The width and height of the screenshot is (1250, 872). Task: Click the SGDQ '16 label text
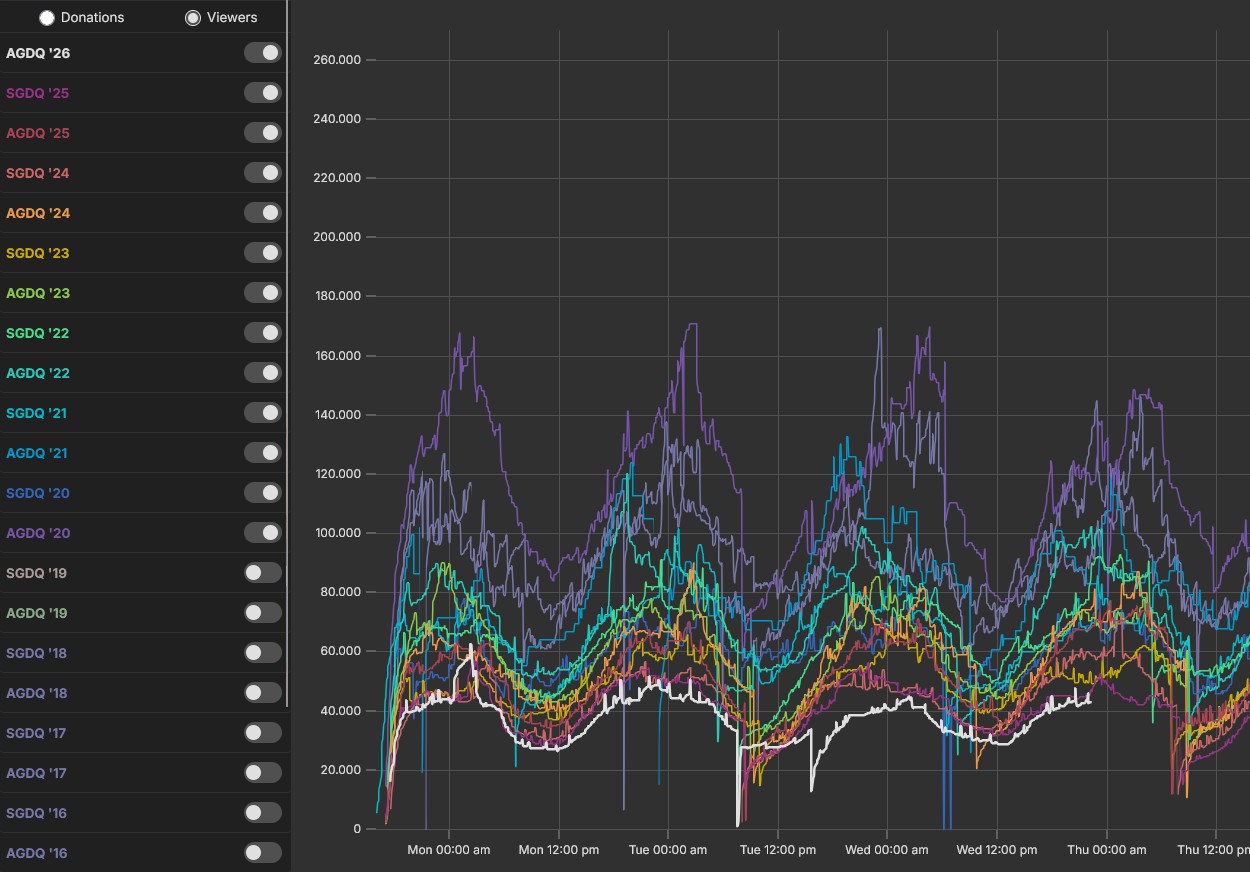click(x=36, y=813)
